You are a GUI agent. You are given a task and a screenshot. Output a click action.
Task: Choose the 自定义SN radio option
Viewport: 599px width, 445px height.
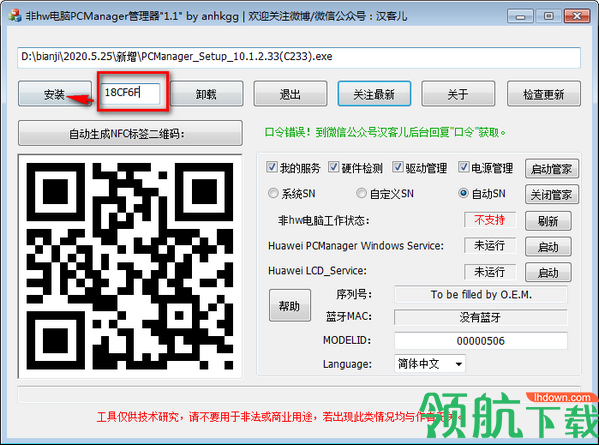point(361,193)
